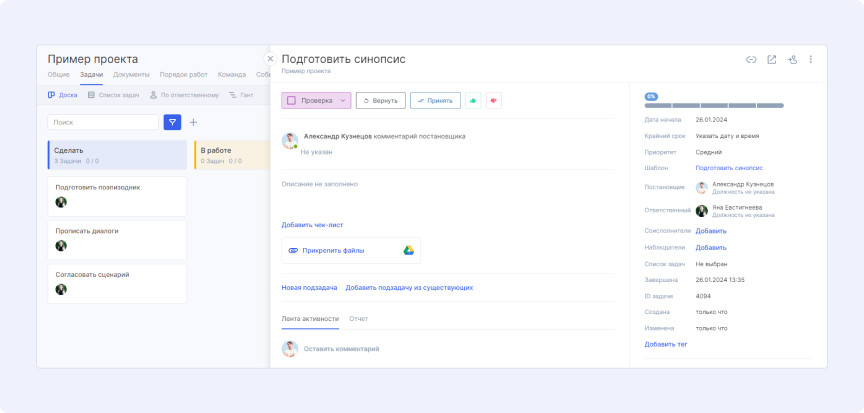The width and height of the screenshot is (864, 413).
Task: Open the Общие tab
Action: [58, 74]
